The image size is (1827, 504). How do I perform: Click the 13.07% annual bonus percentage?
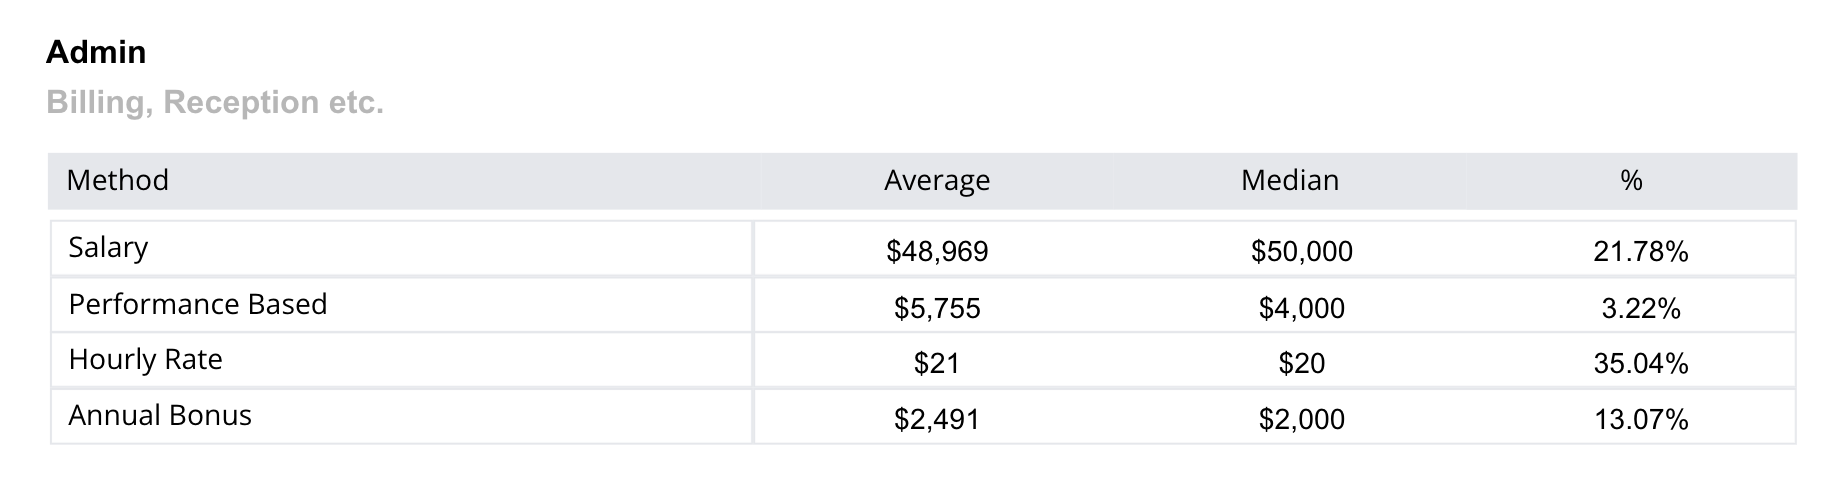1640,419
